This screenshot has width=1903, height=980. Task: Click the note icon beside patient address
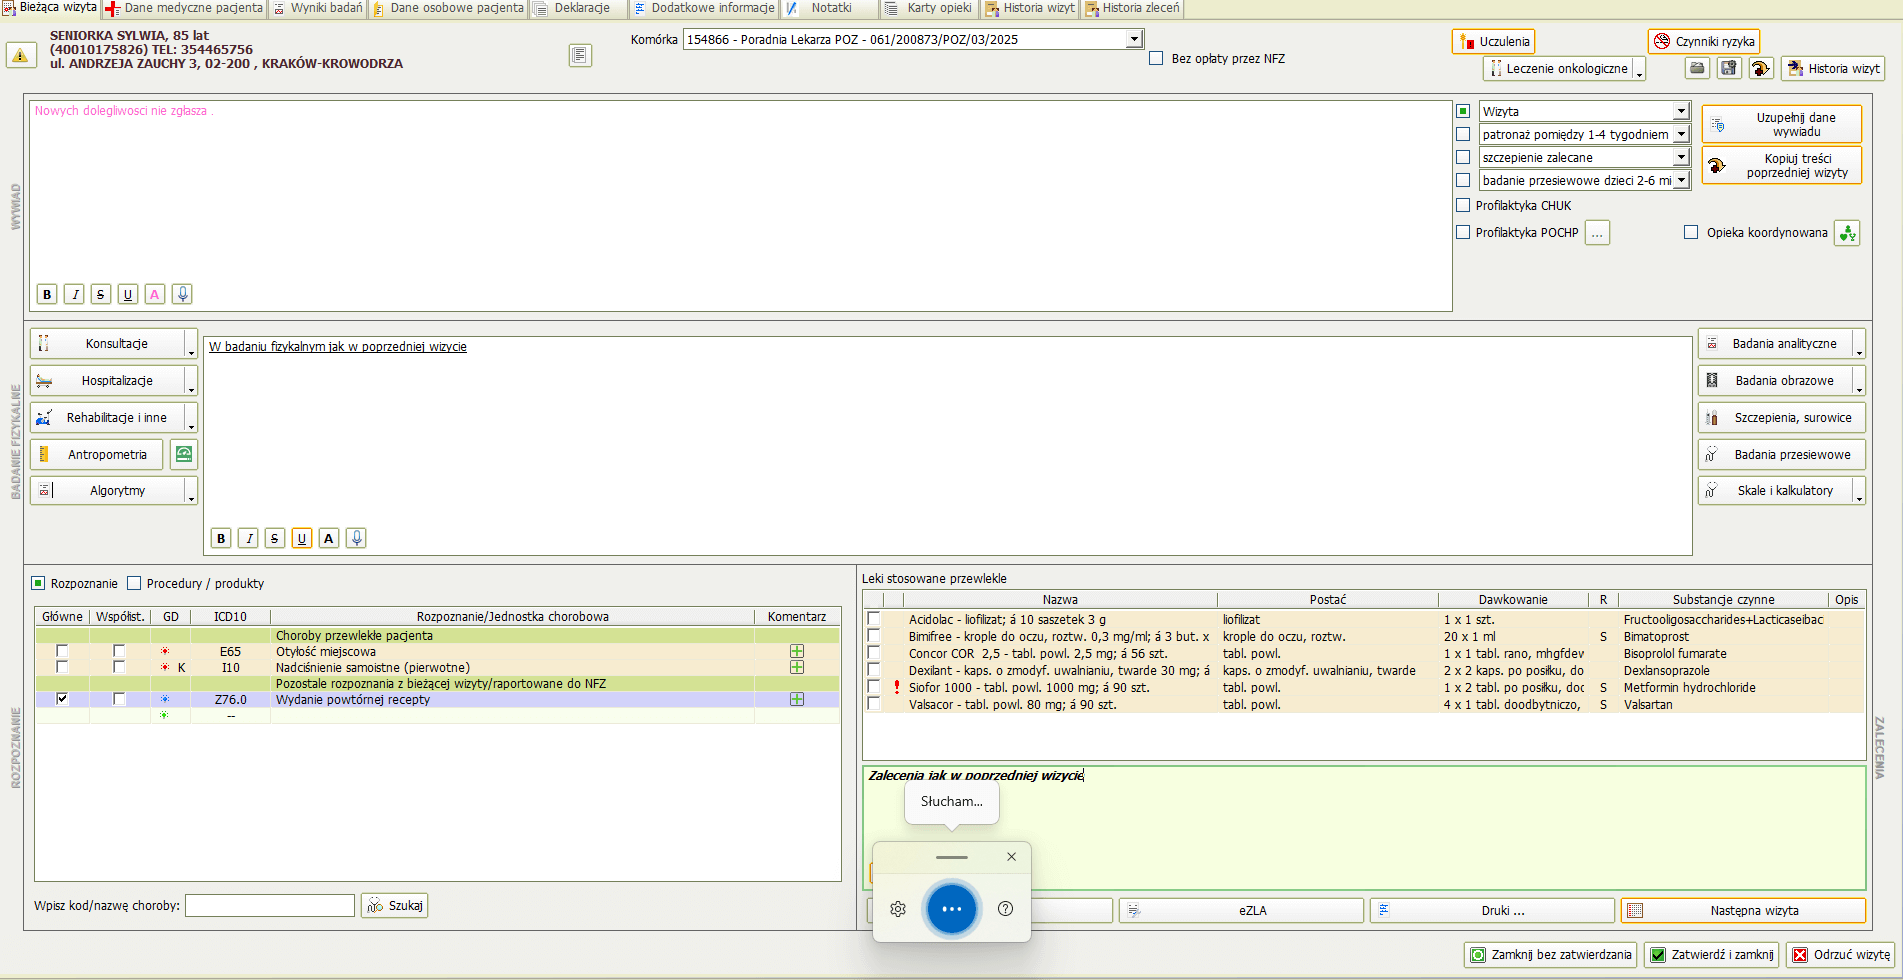[x=580, y=55]
